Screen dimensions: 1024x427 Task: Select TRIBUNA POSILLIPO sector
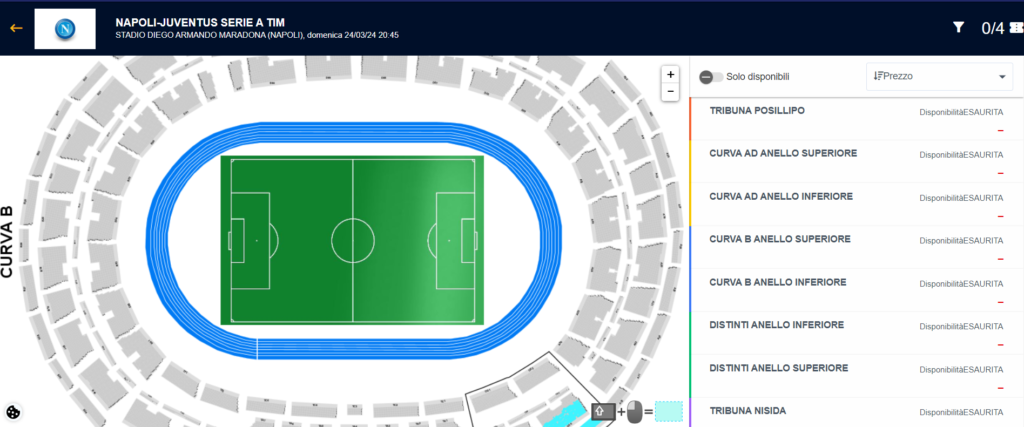pyautogui.click(x=857, y=119)
